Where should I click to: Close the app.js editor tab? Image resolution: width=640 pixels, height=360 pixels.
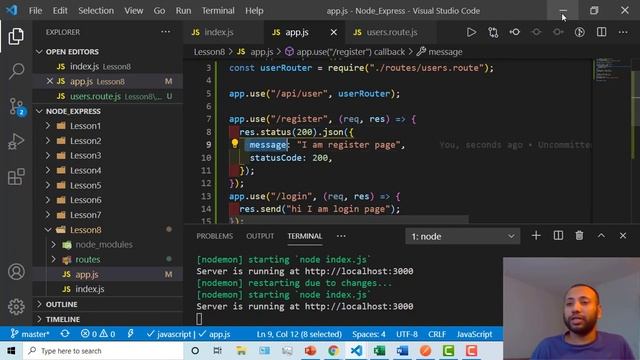333,32
